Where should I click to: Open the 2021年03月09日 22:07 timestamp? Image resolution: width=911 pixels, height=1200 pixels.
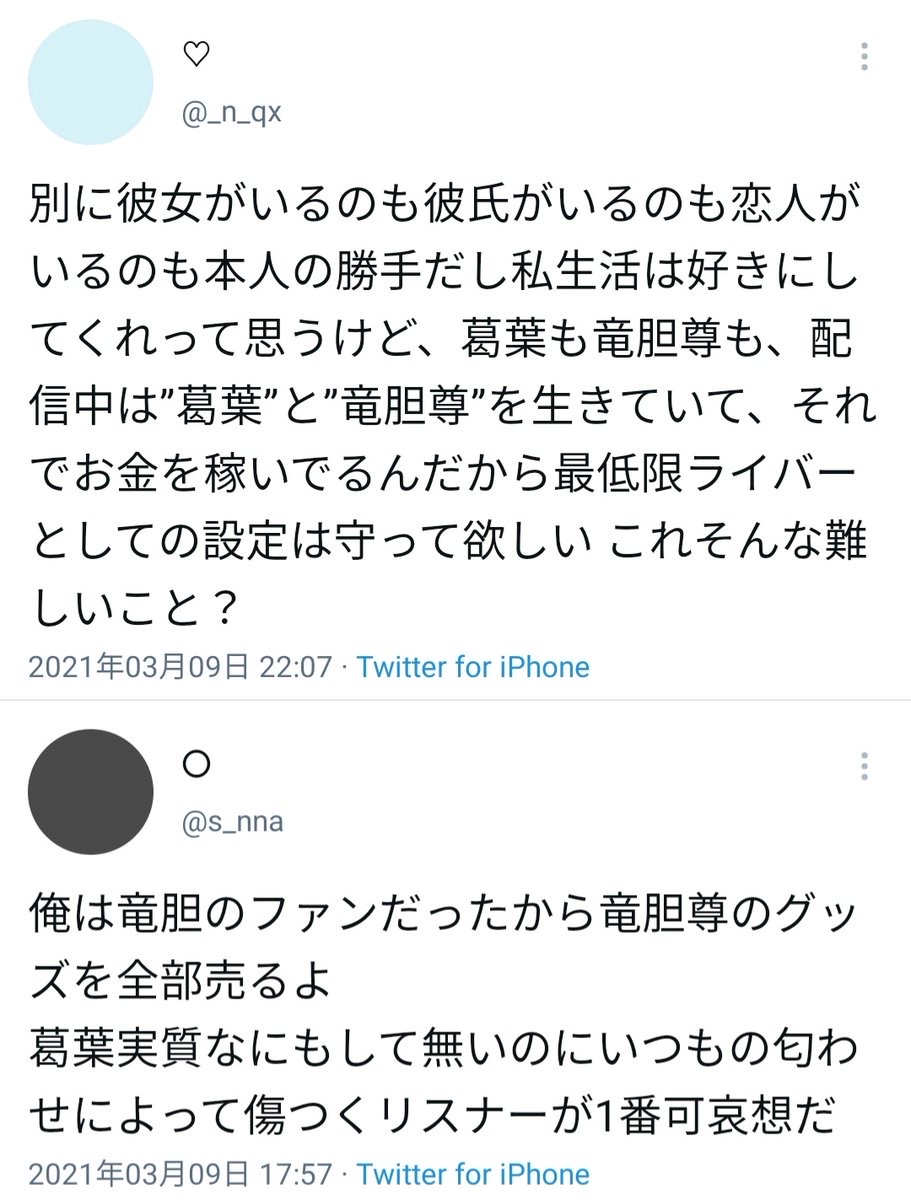coord(179,667)
